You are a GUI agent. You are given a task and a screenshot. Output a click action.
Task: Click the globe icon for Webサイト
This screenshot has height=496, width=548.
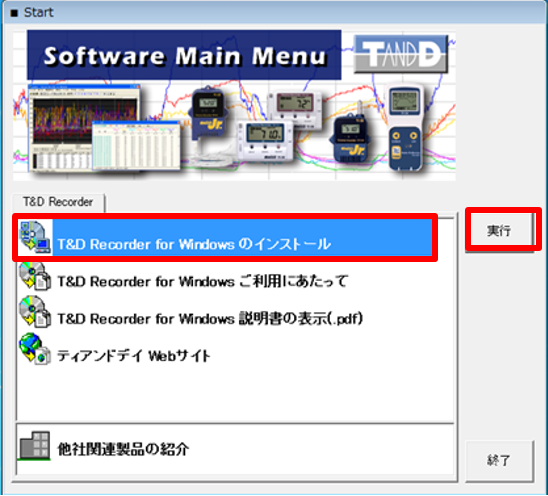(x=35, y=349)
